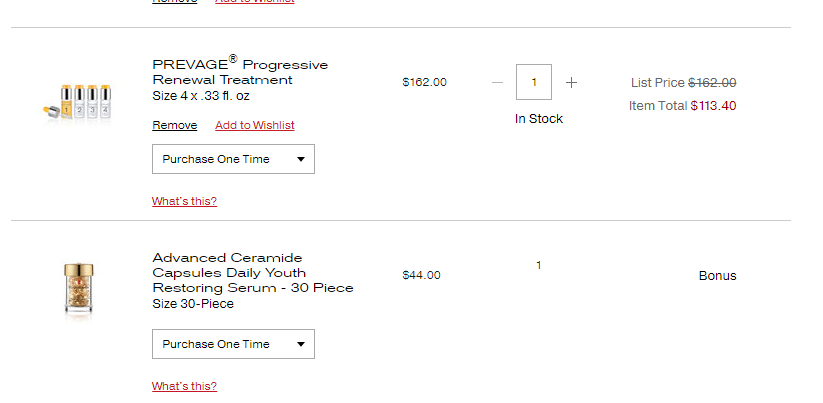
Task: Open Advanced Ceramide Capsules Daily Youth title
Action: coord(253,273)
